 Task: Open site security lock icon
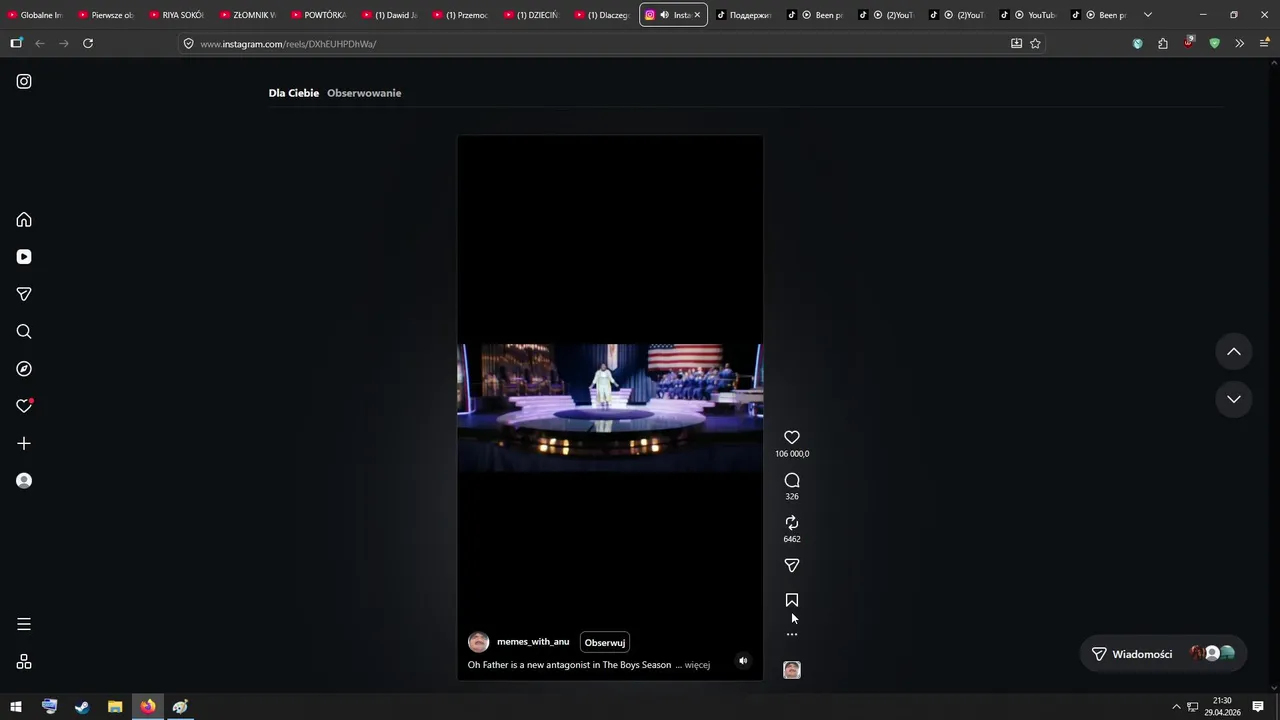point(188,44)
